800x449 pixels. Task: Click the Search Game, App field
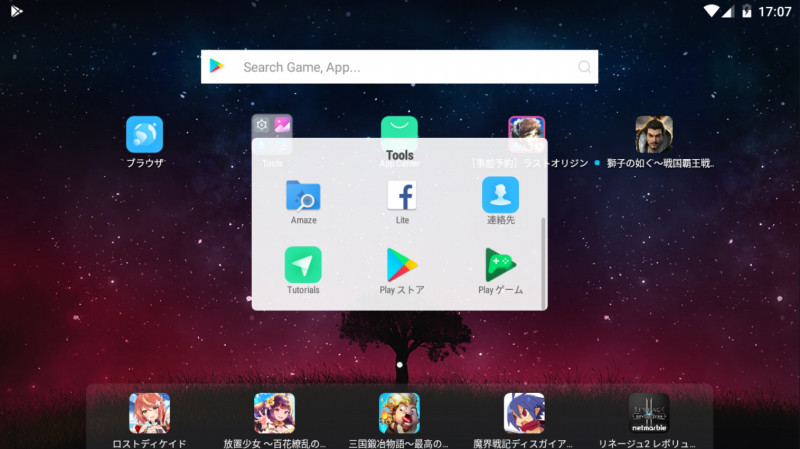pyautogui.click(x=399, y=67)
